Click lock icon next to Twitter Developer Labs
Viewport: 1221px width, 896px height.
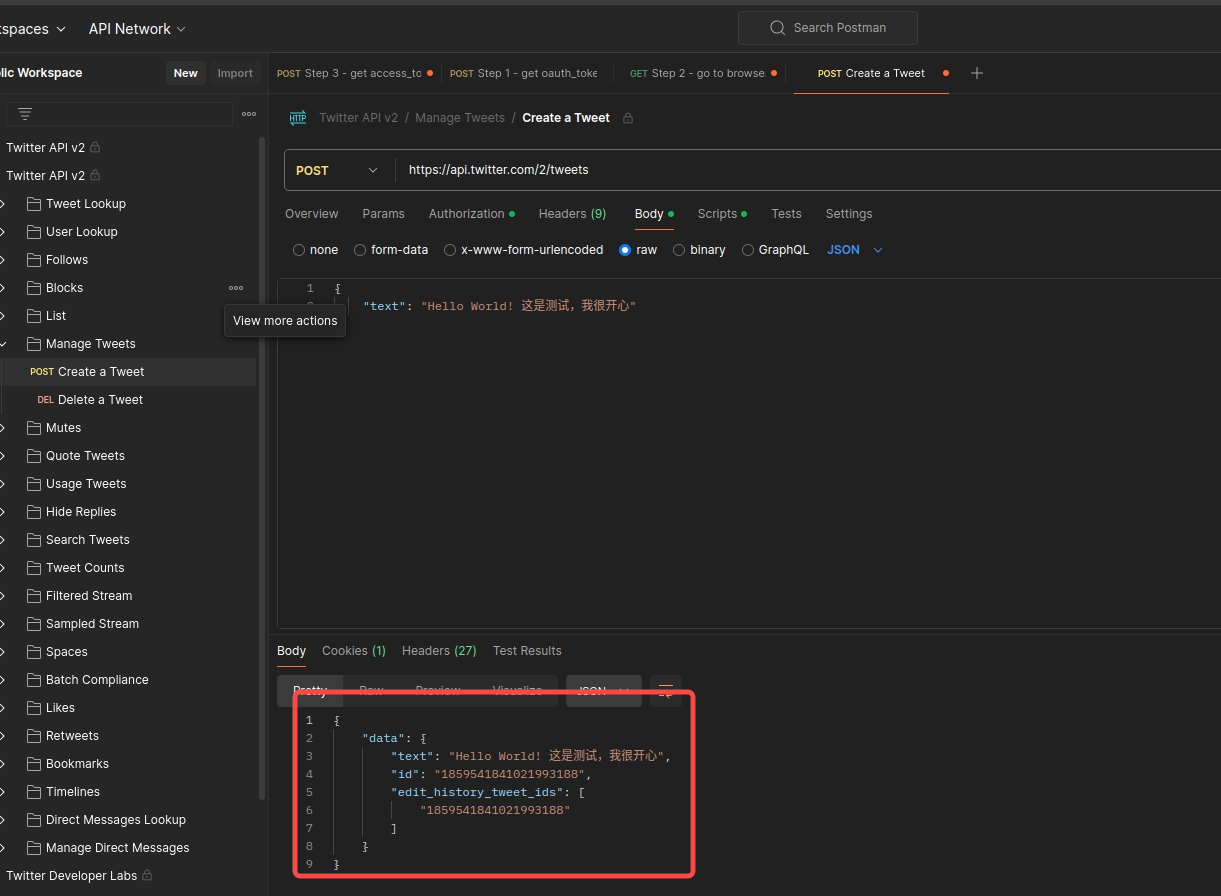147,875
